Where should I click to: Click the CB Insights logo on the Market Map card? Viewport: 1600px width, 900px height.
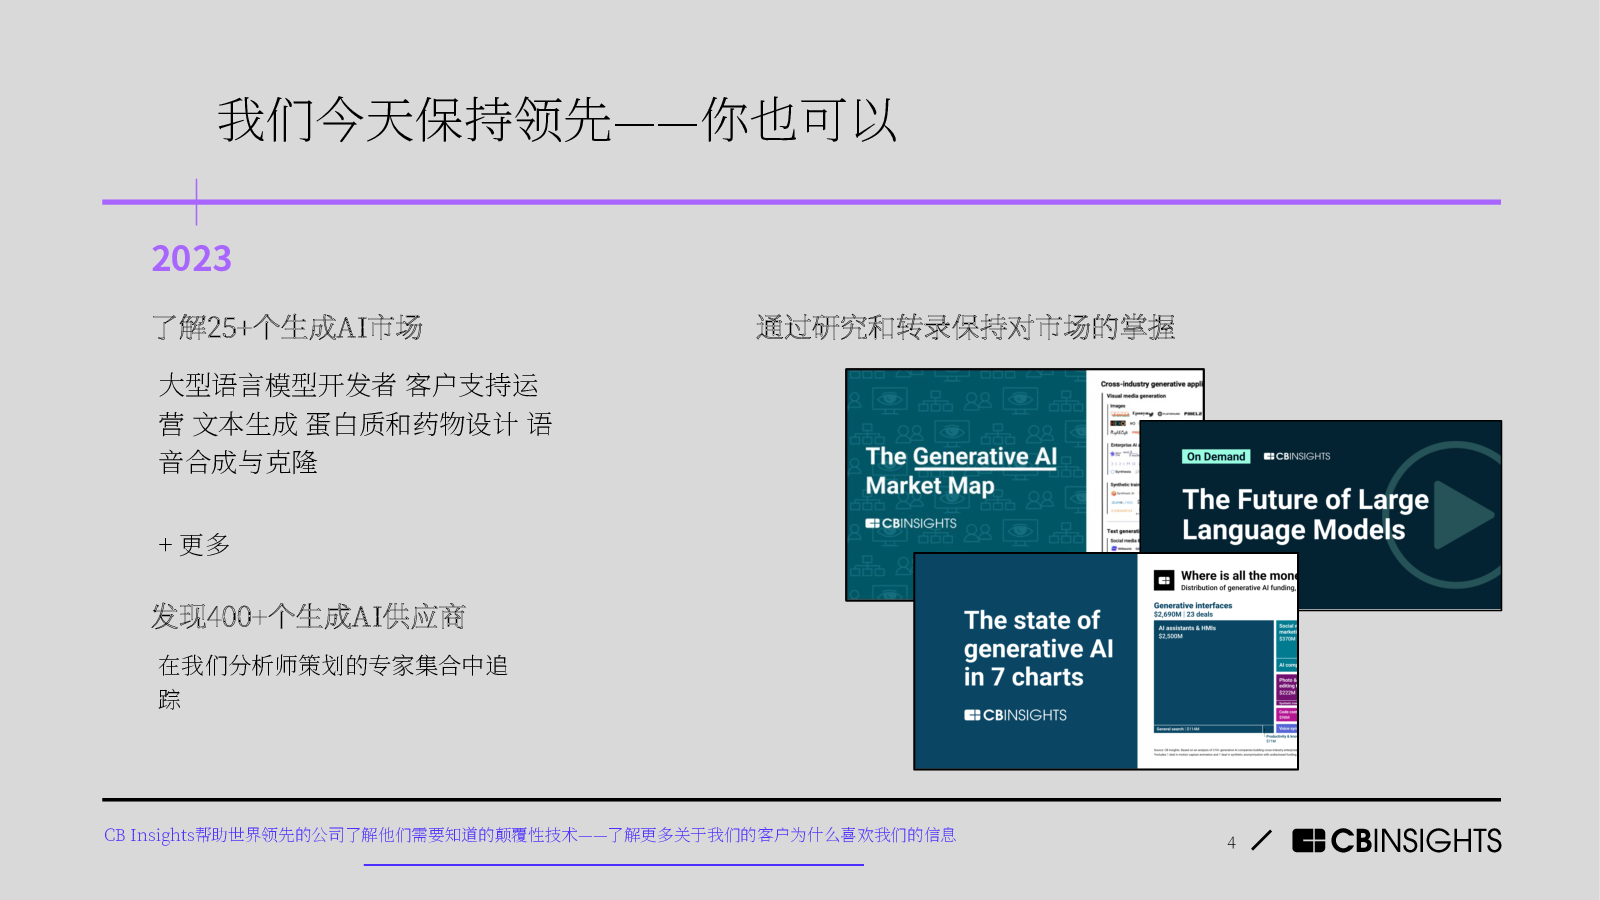click(x=911, y=523)
